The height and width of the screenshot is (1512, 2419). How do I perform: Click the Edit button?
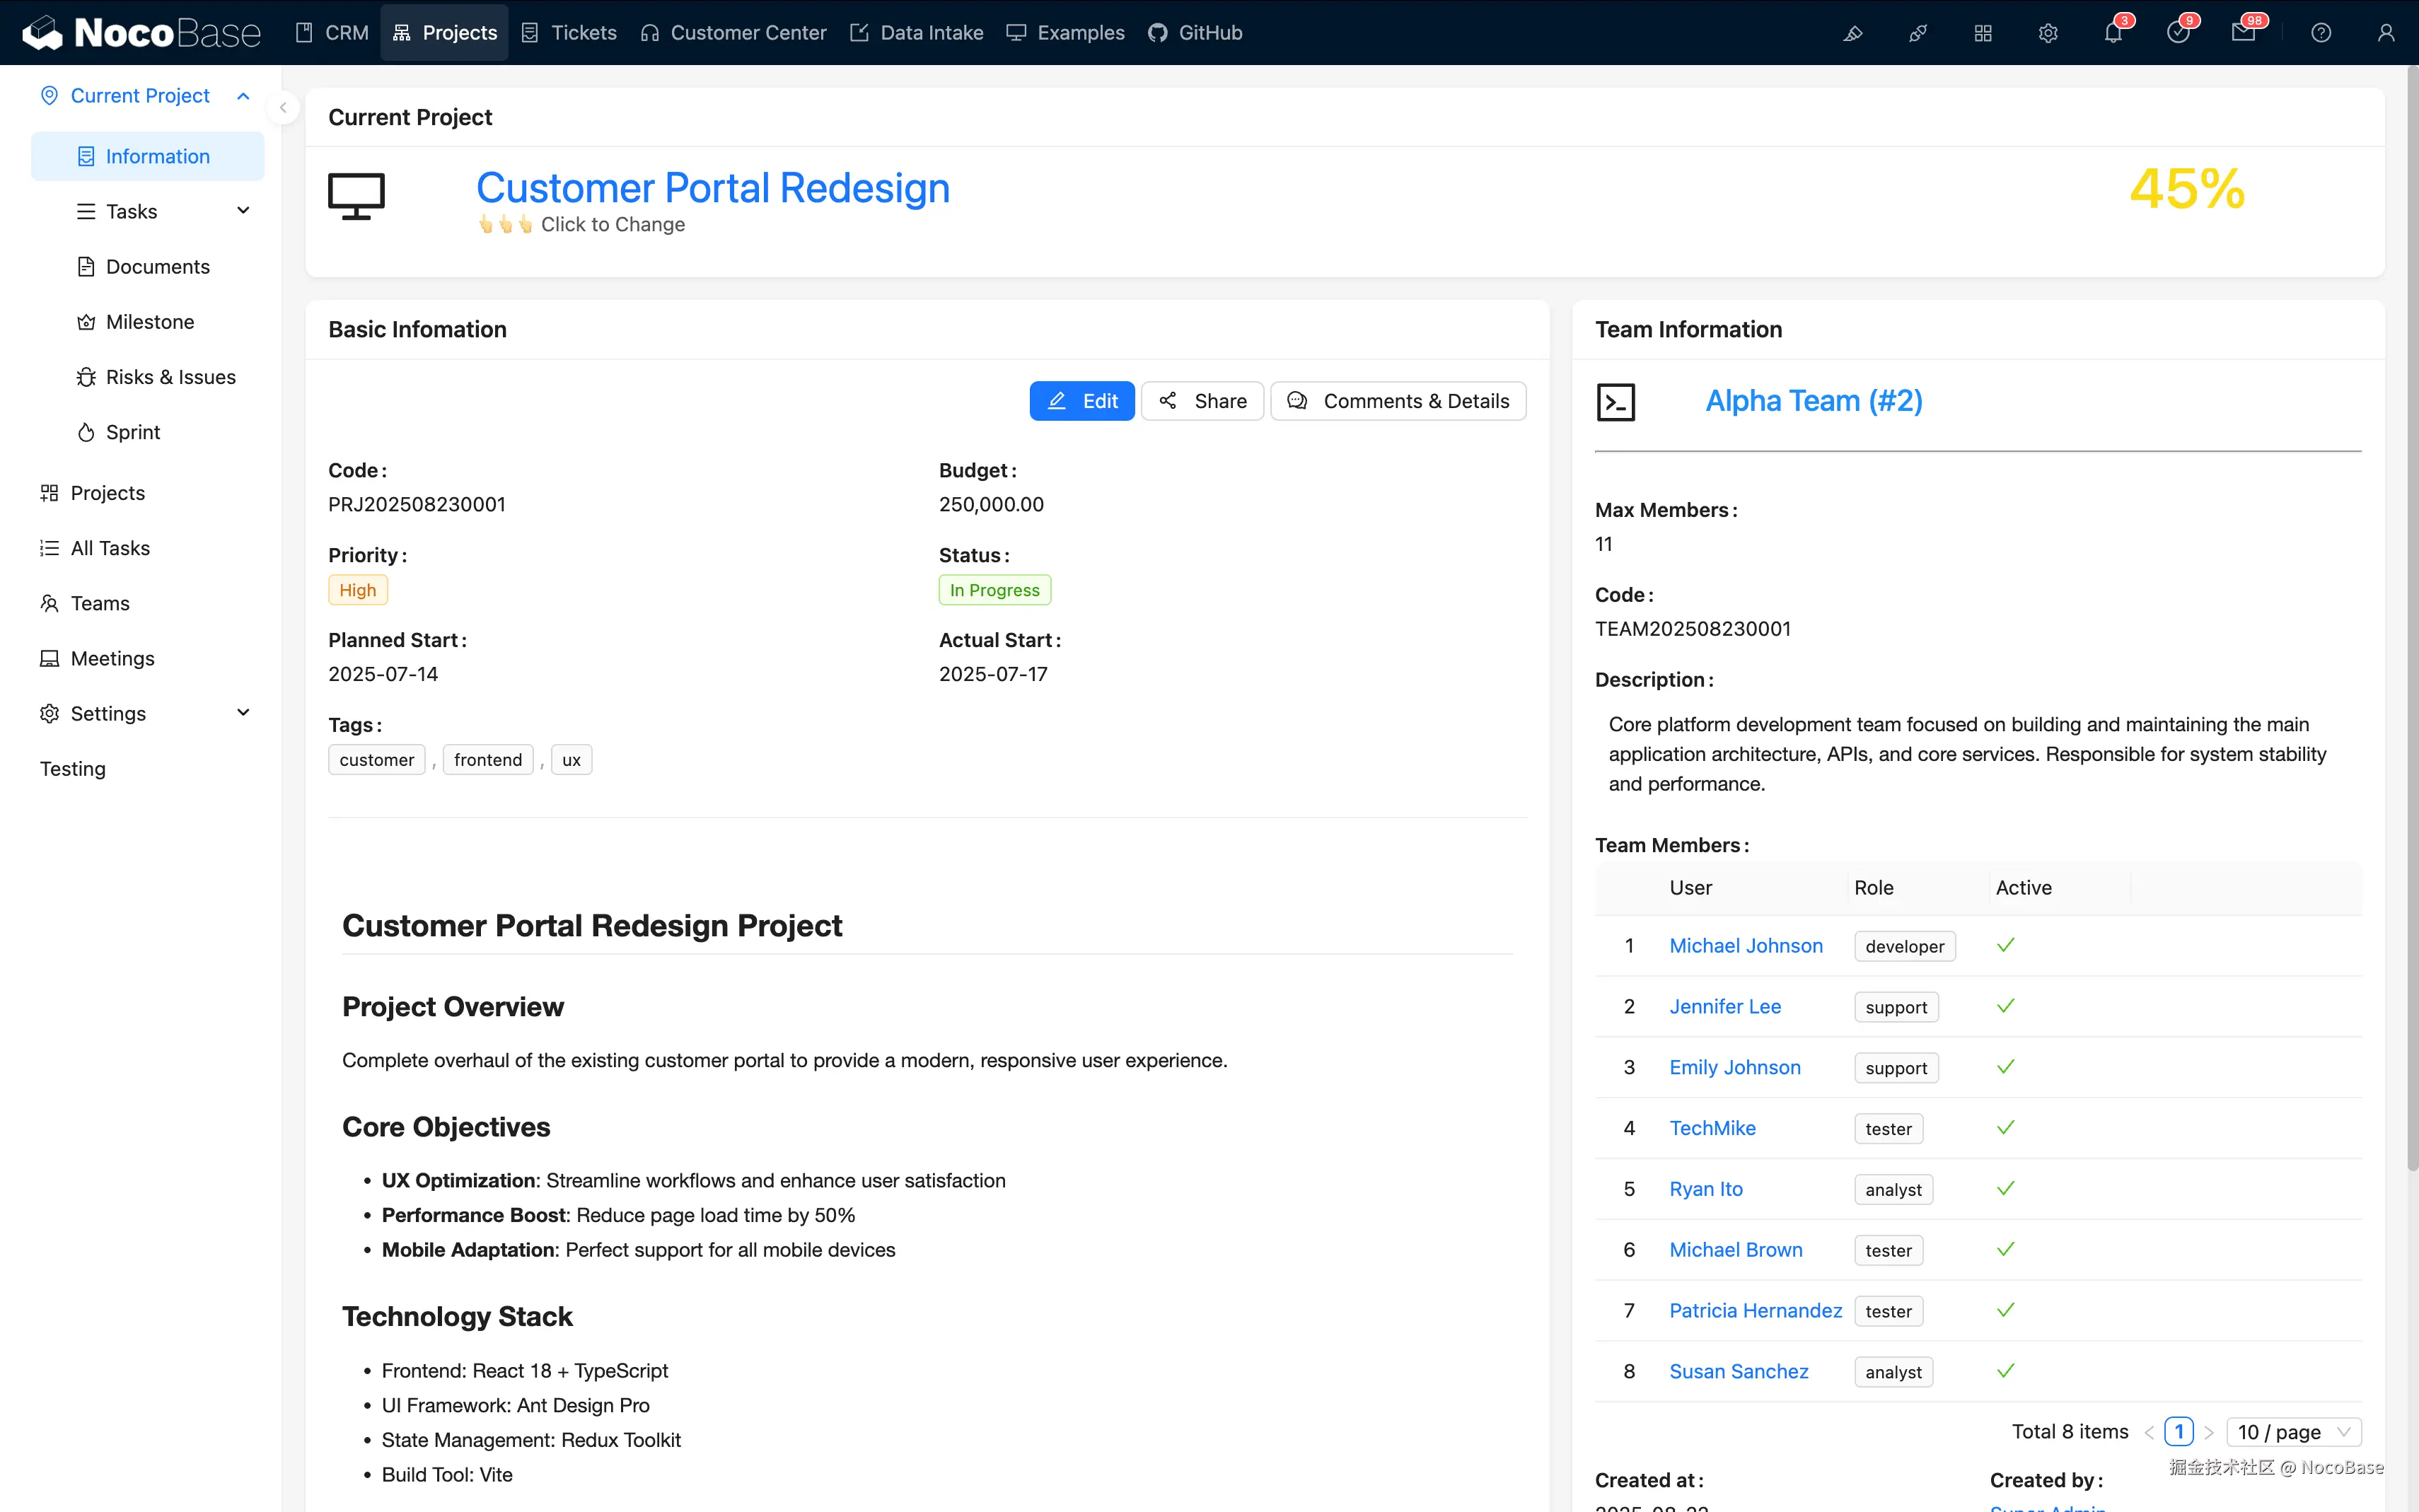click(x=1081, y=401)
